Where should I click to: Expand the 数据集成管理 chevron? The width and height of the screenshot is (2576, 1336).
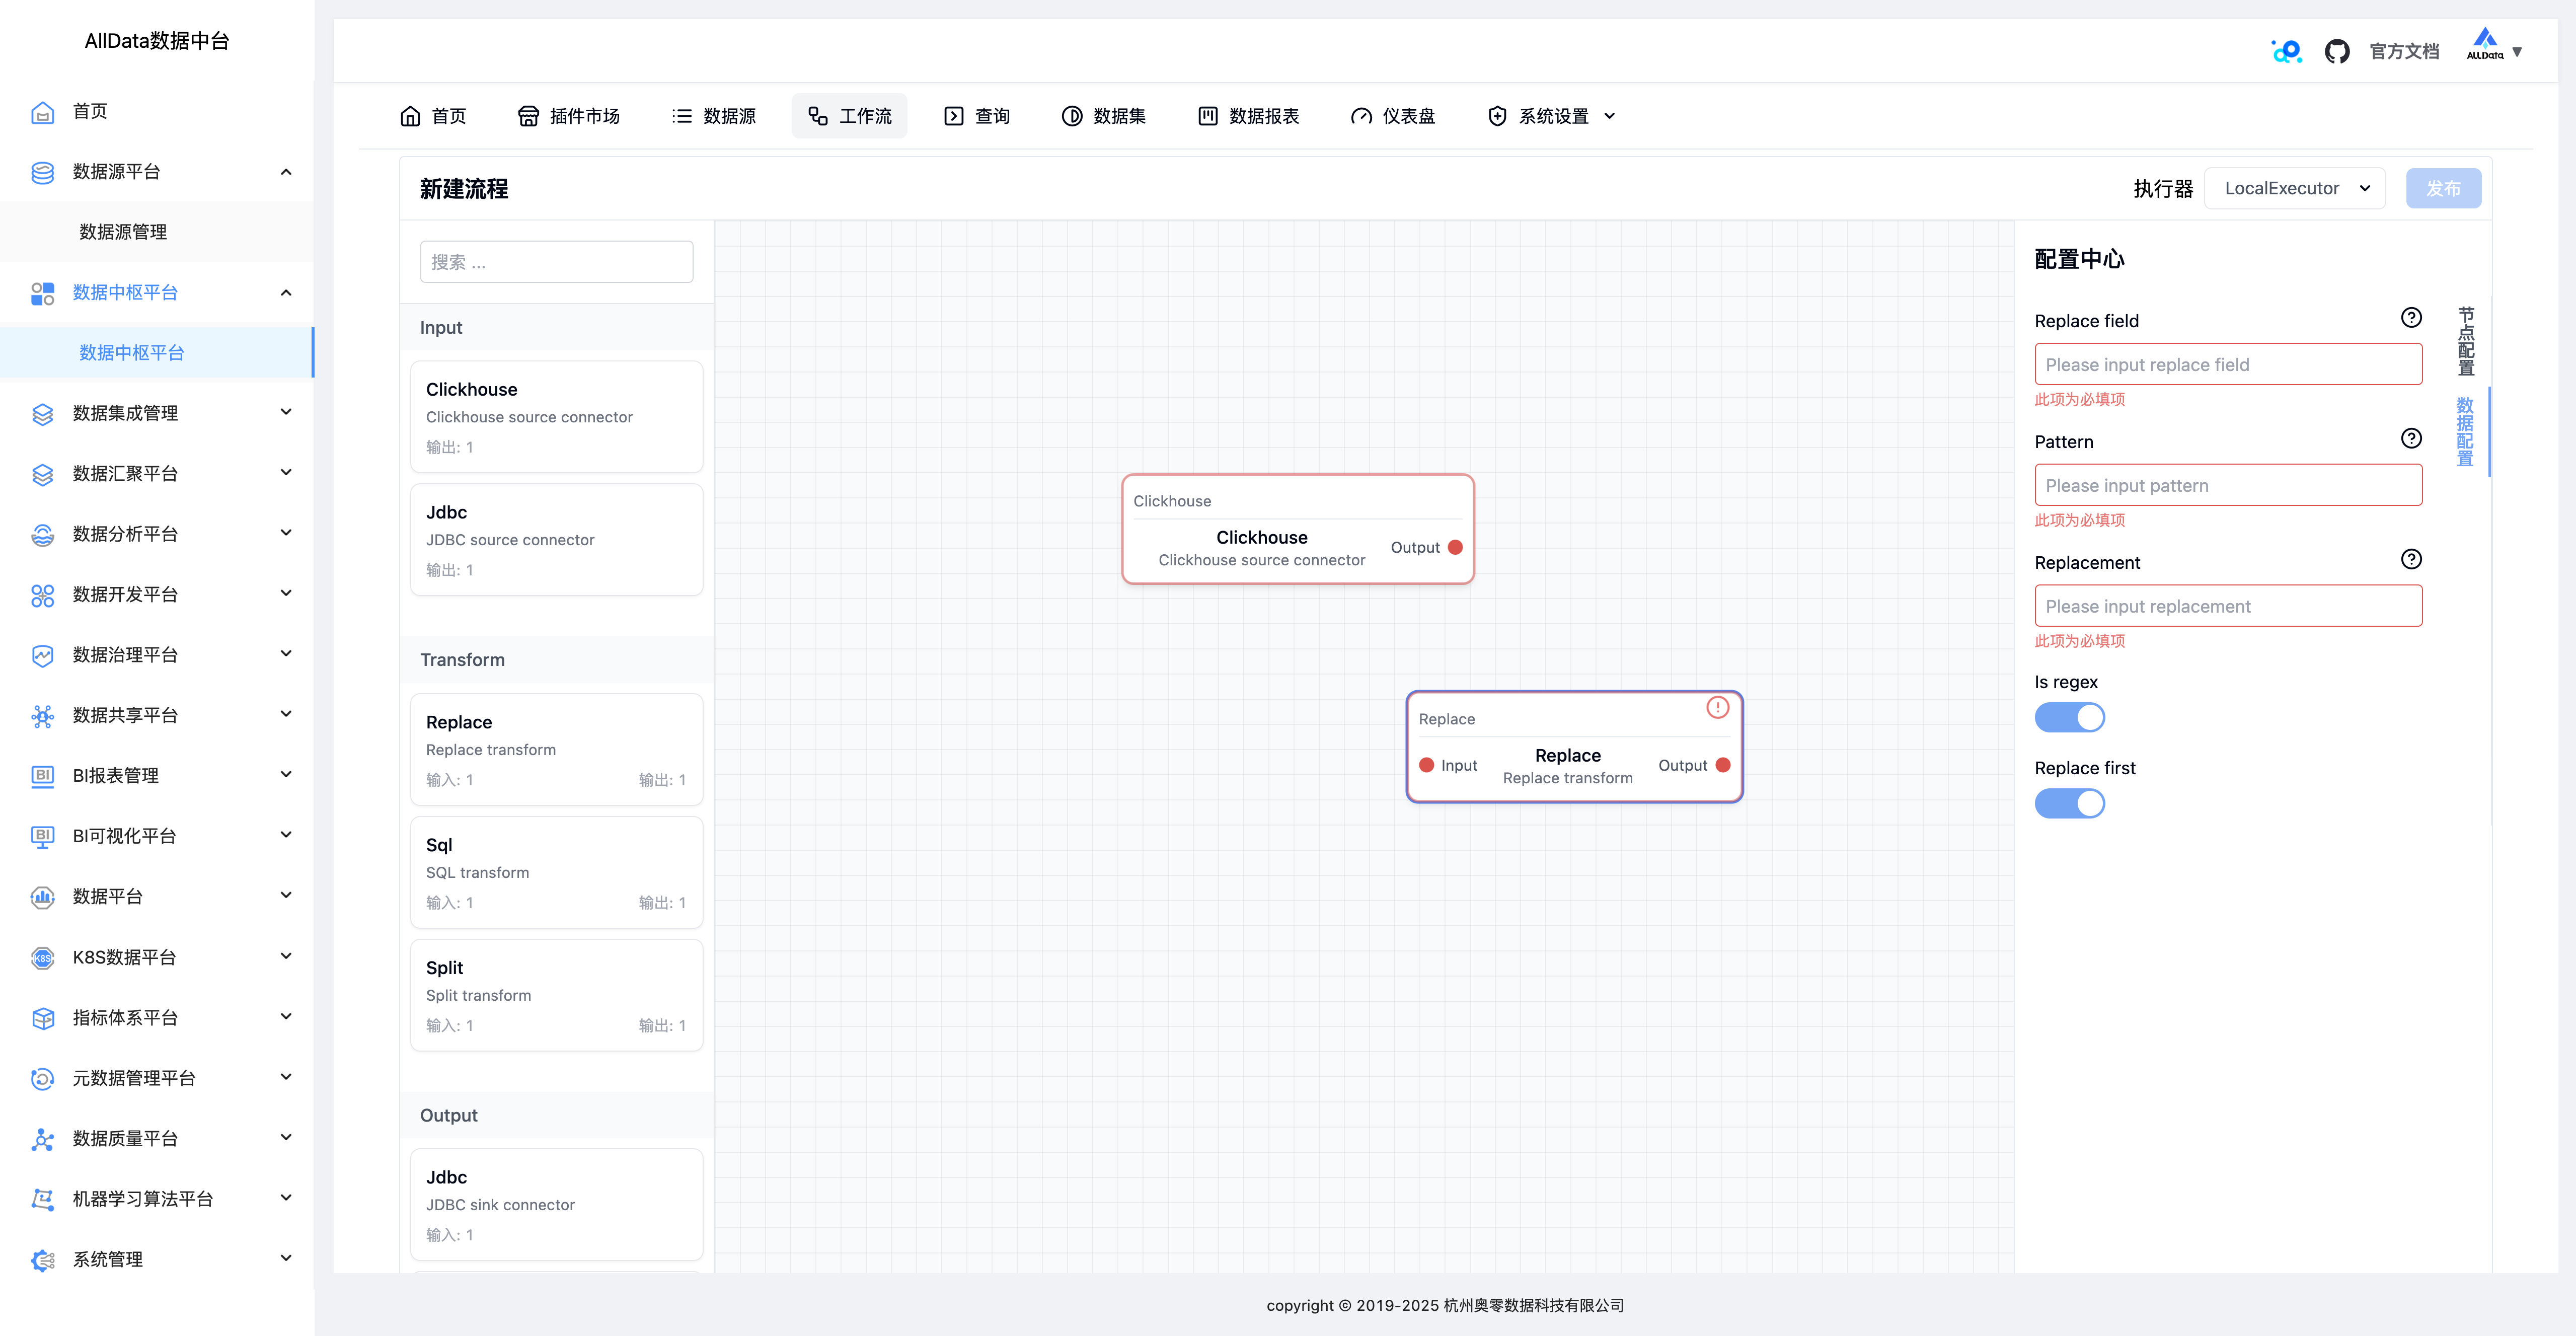point(286,412)
